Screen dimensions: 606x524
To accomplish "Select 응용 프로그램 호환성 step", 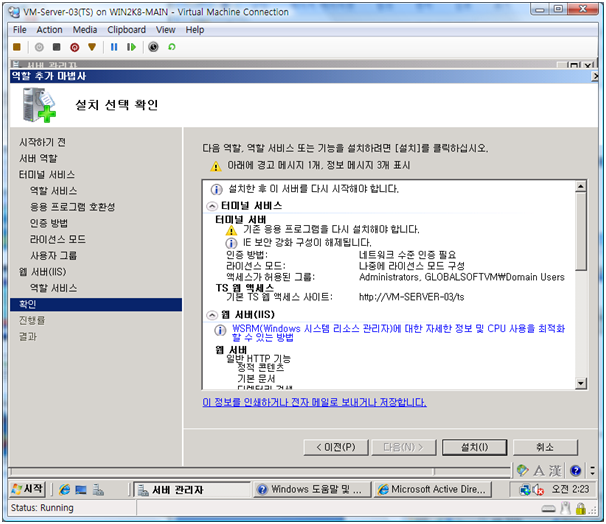I will [73, 207].
